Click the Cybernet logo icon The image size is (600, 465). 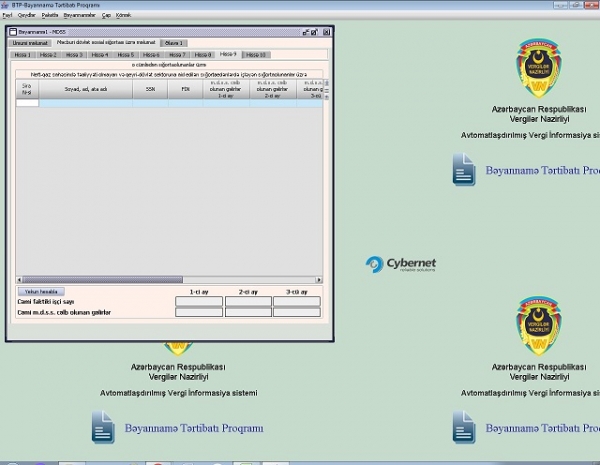point(375,264)
